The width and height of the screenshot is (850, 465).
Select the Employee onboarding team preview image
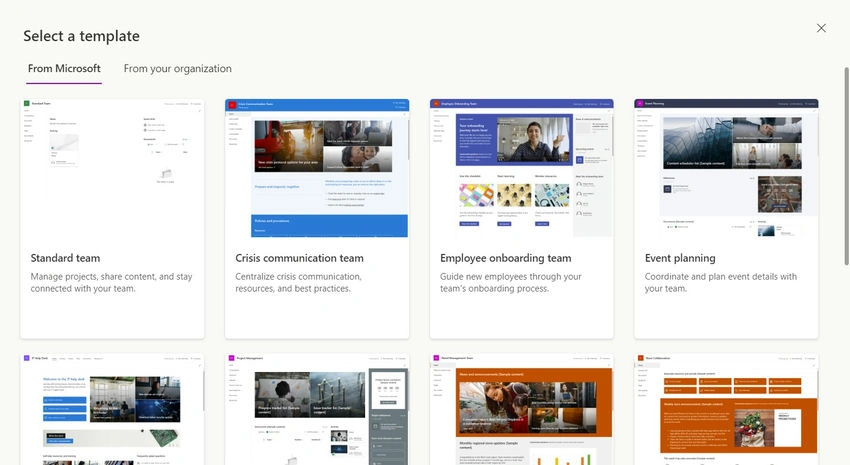click(521, 168)
